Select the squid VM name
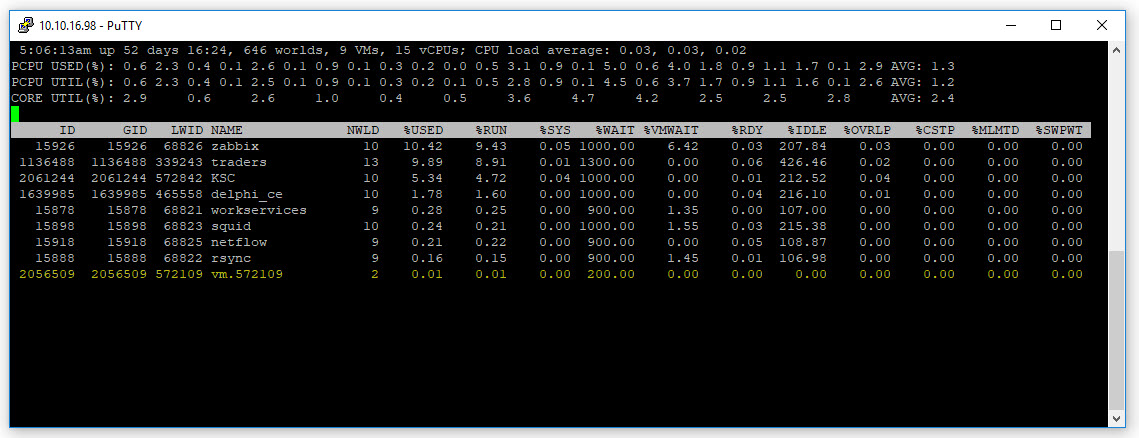Viewport: 1139px width, 438px height. [x=230, y=226]
